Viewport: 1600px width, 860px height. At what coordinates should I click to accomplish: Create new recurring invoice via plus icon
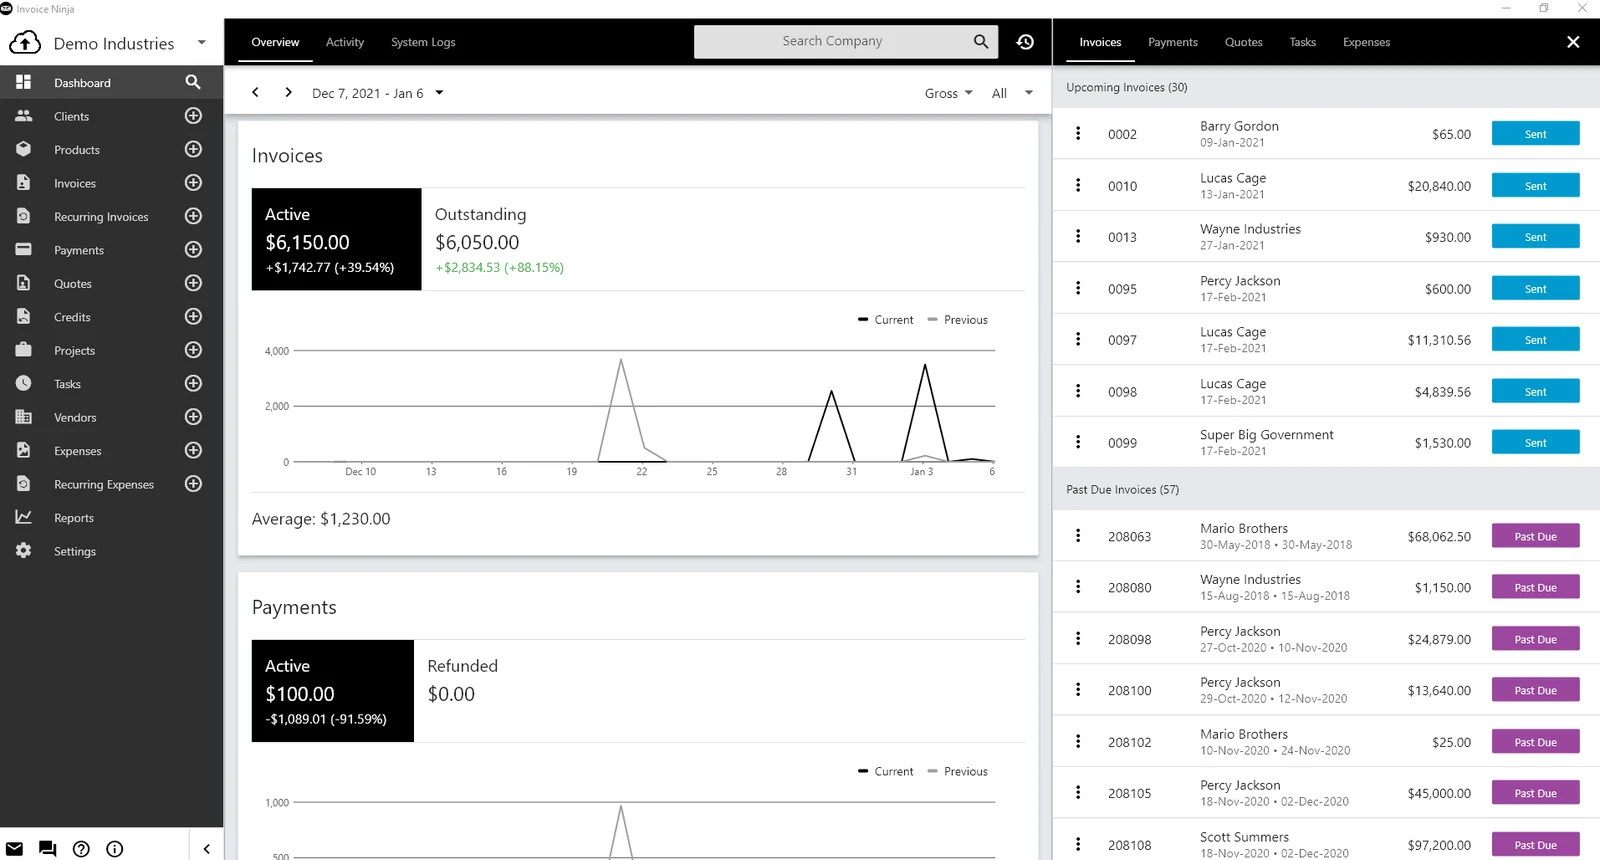coord(194,216)
